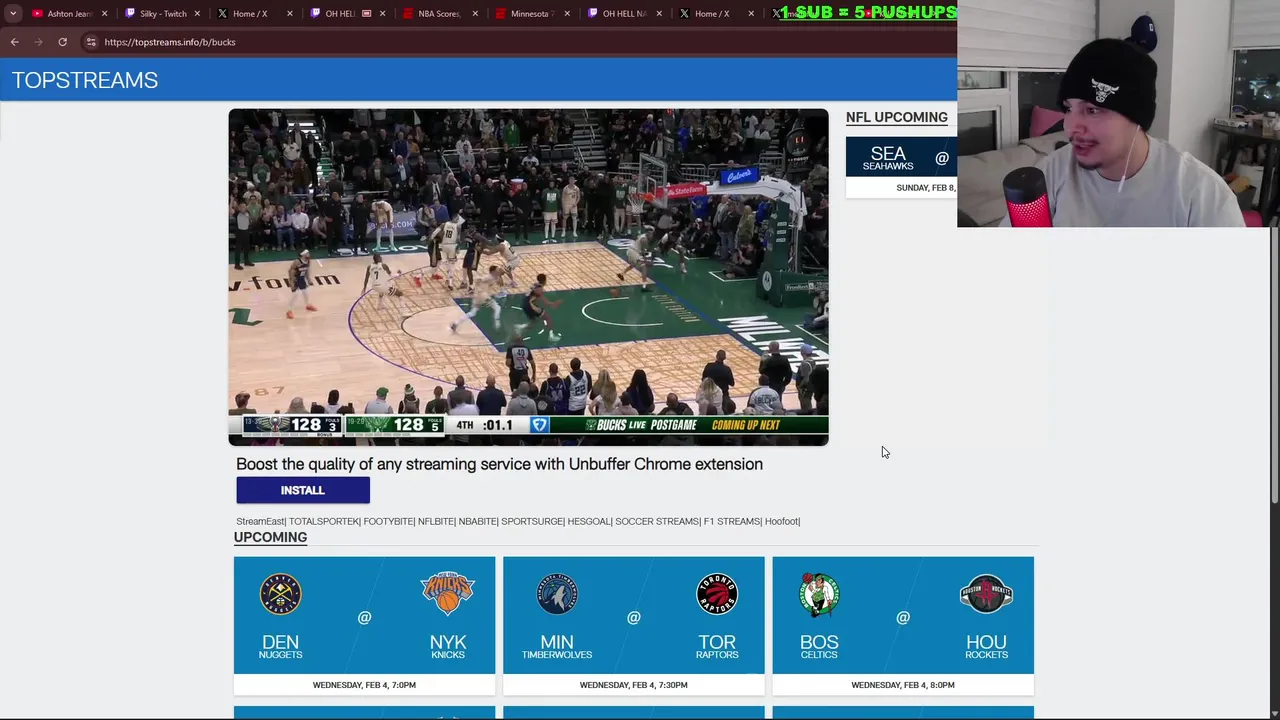Reload the topstreams page
1280x720 pixels.
(x=62, y=42)
